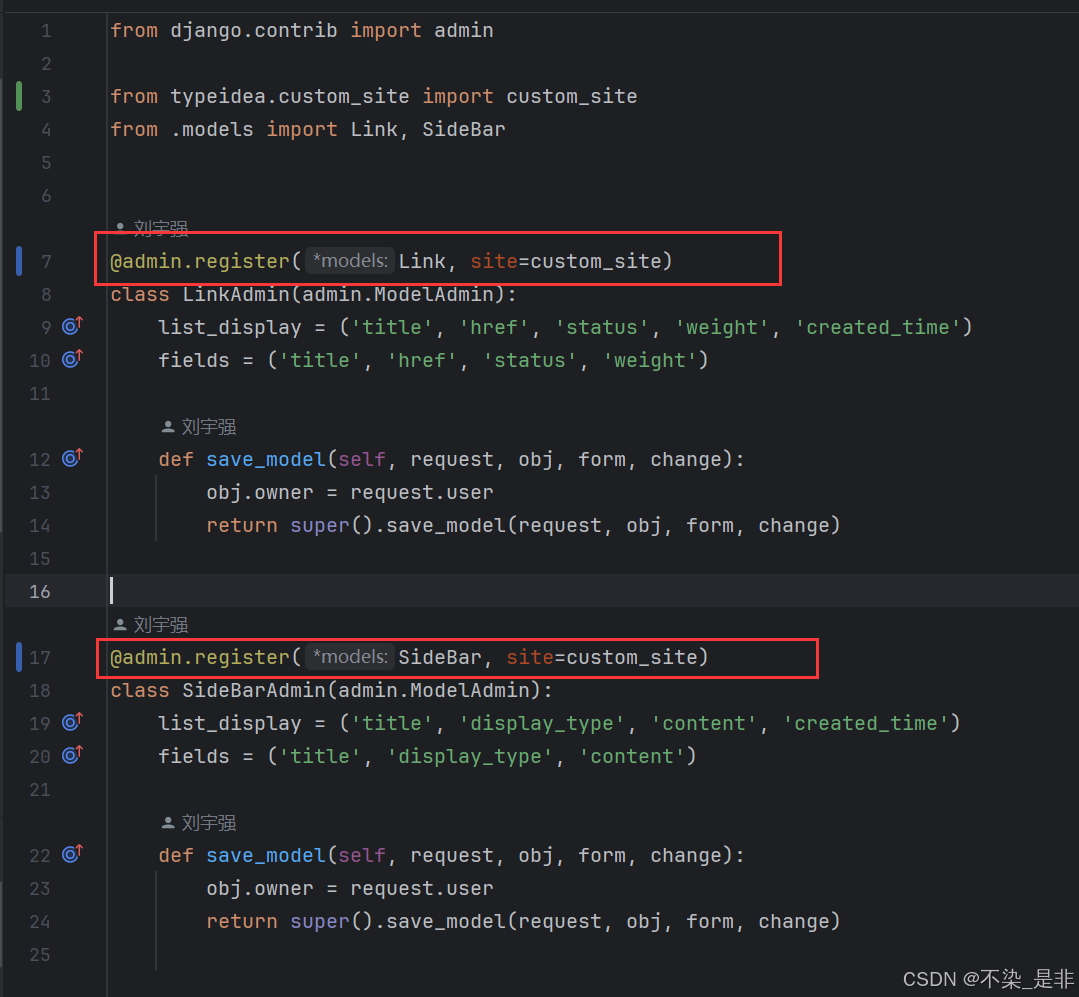Click 'SideBar' in the models import line
This screenshot has width=1079, height=997.
click(x=464, y=129)
